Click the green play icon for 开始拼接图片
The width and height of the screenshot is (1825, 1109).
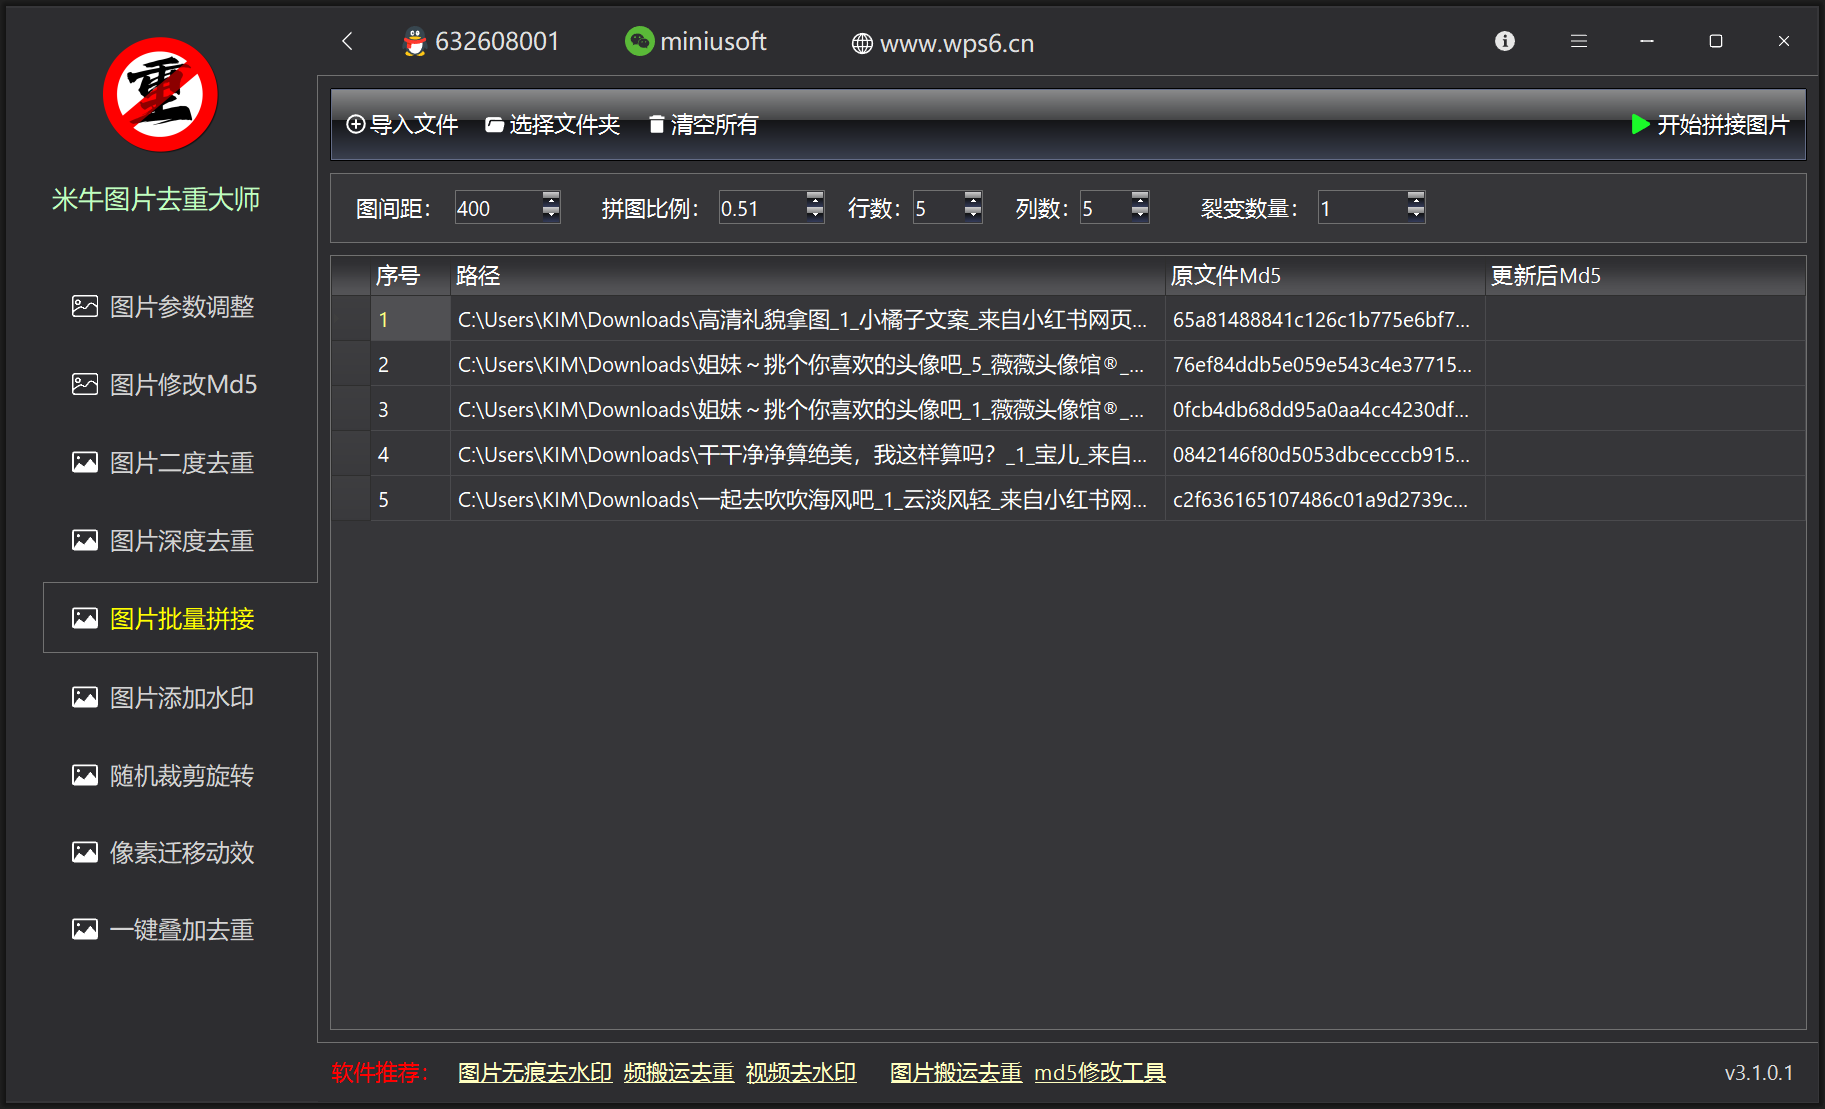[x=1640, y=124]
